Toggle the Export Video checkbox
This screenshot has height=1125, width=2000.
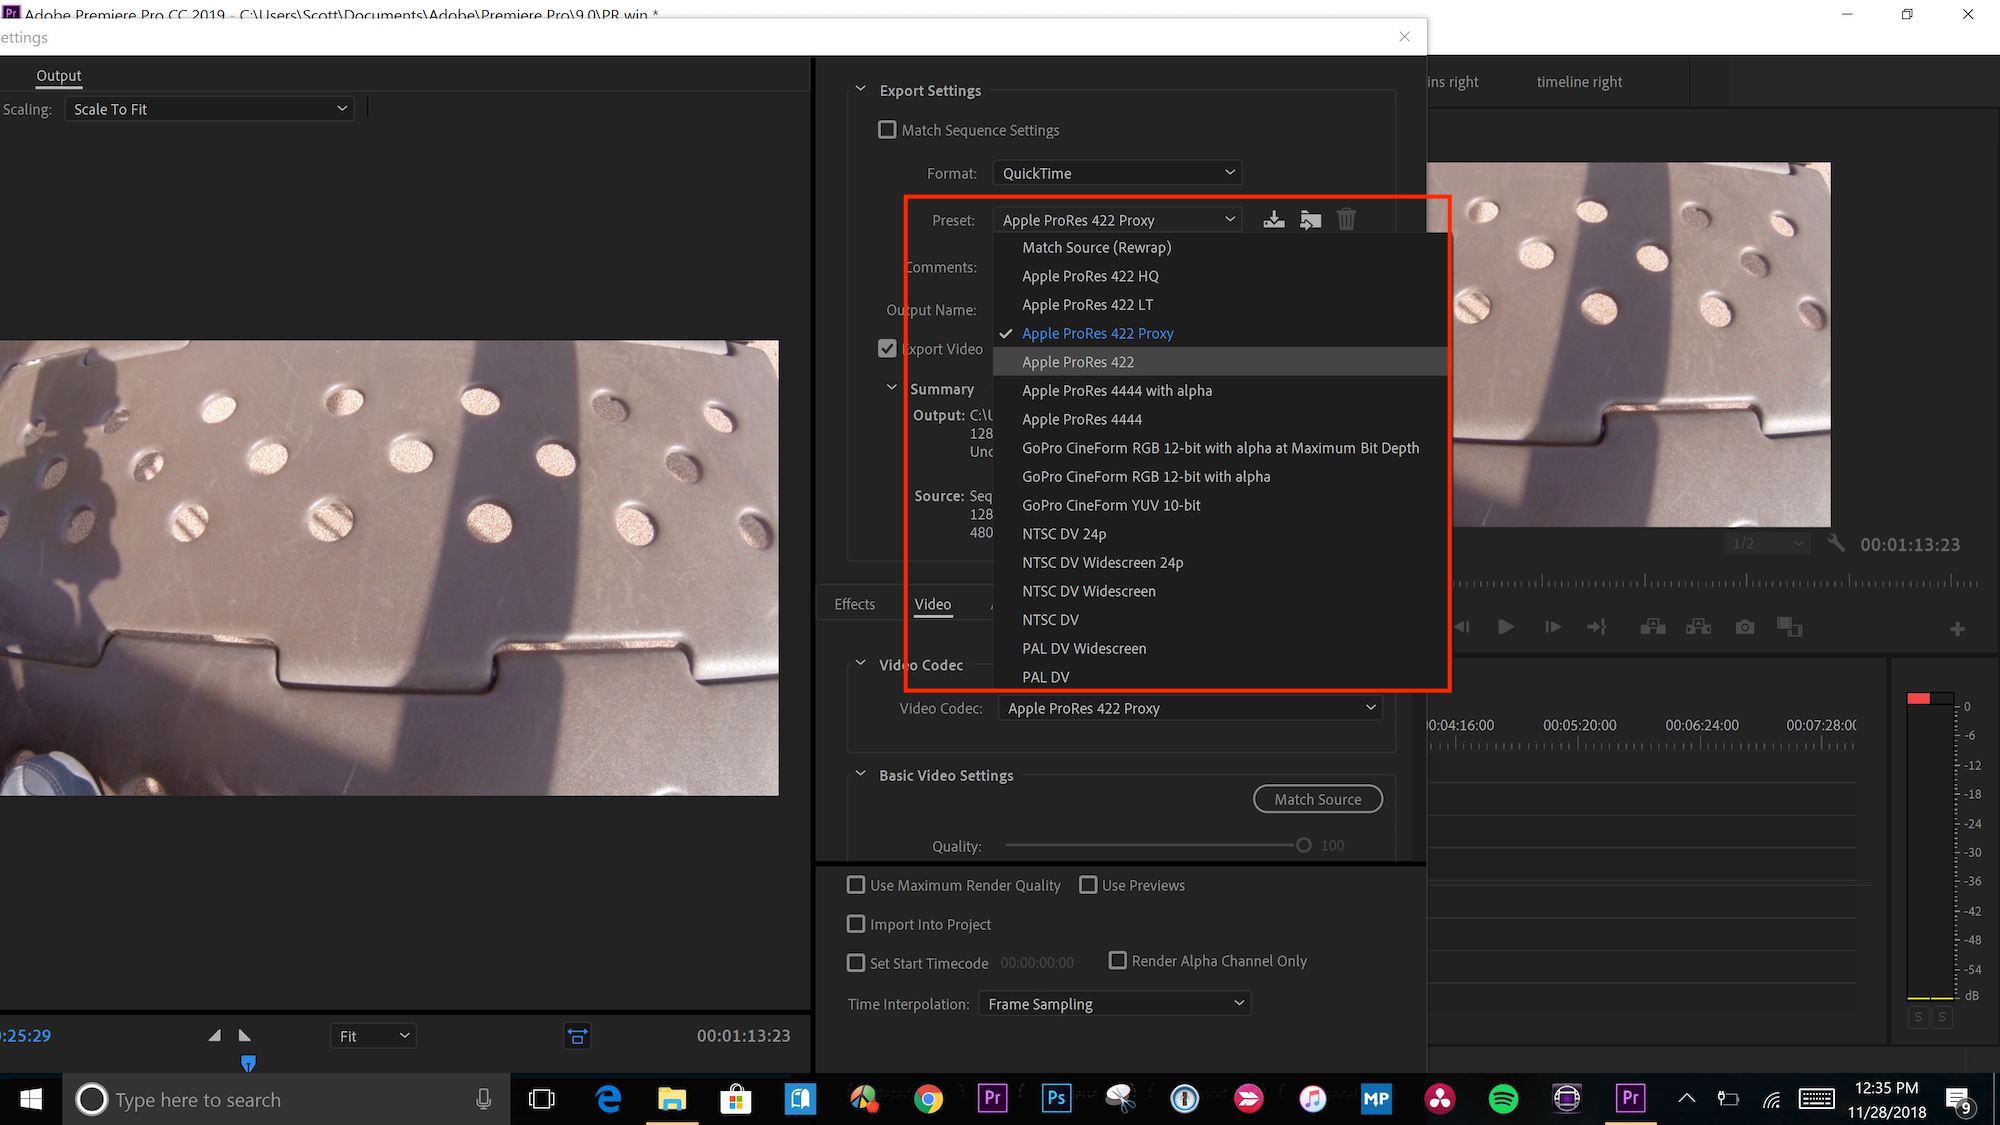click(x=886, y=348)
